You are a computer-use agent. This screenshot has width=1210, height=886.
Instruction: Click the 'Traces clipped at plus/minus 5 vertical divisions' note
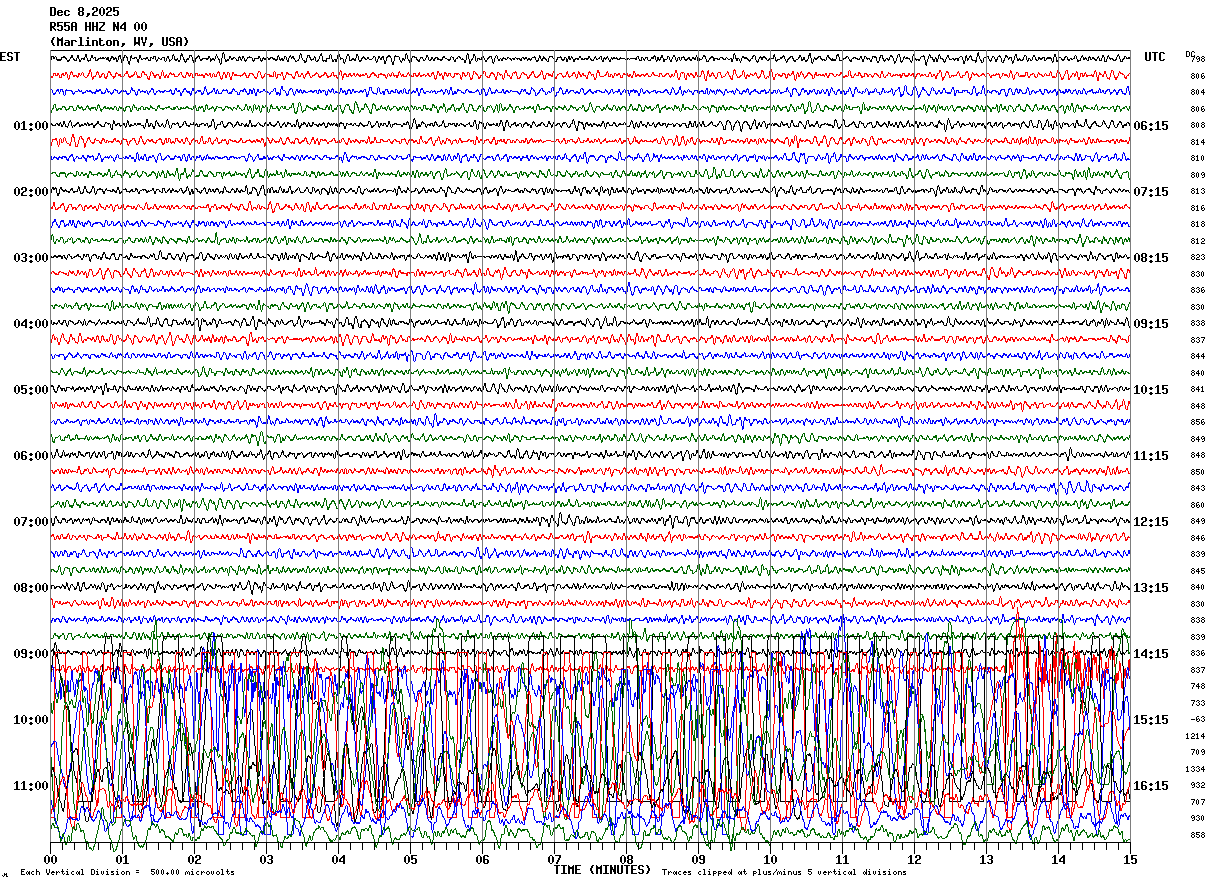click(x=784, y=872)
